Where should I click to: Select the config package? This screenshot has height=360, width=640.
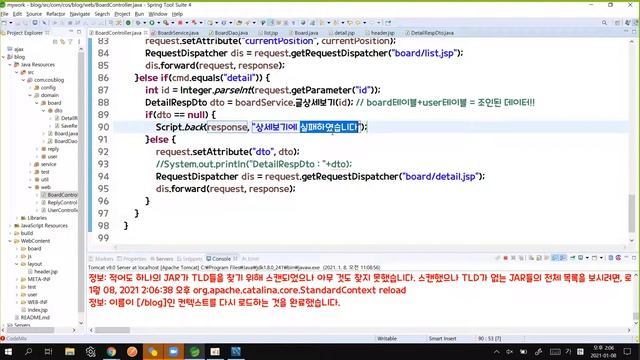[45, 87]
